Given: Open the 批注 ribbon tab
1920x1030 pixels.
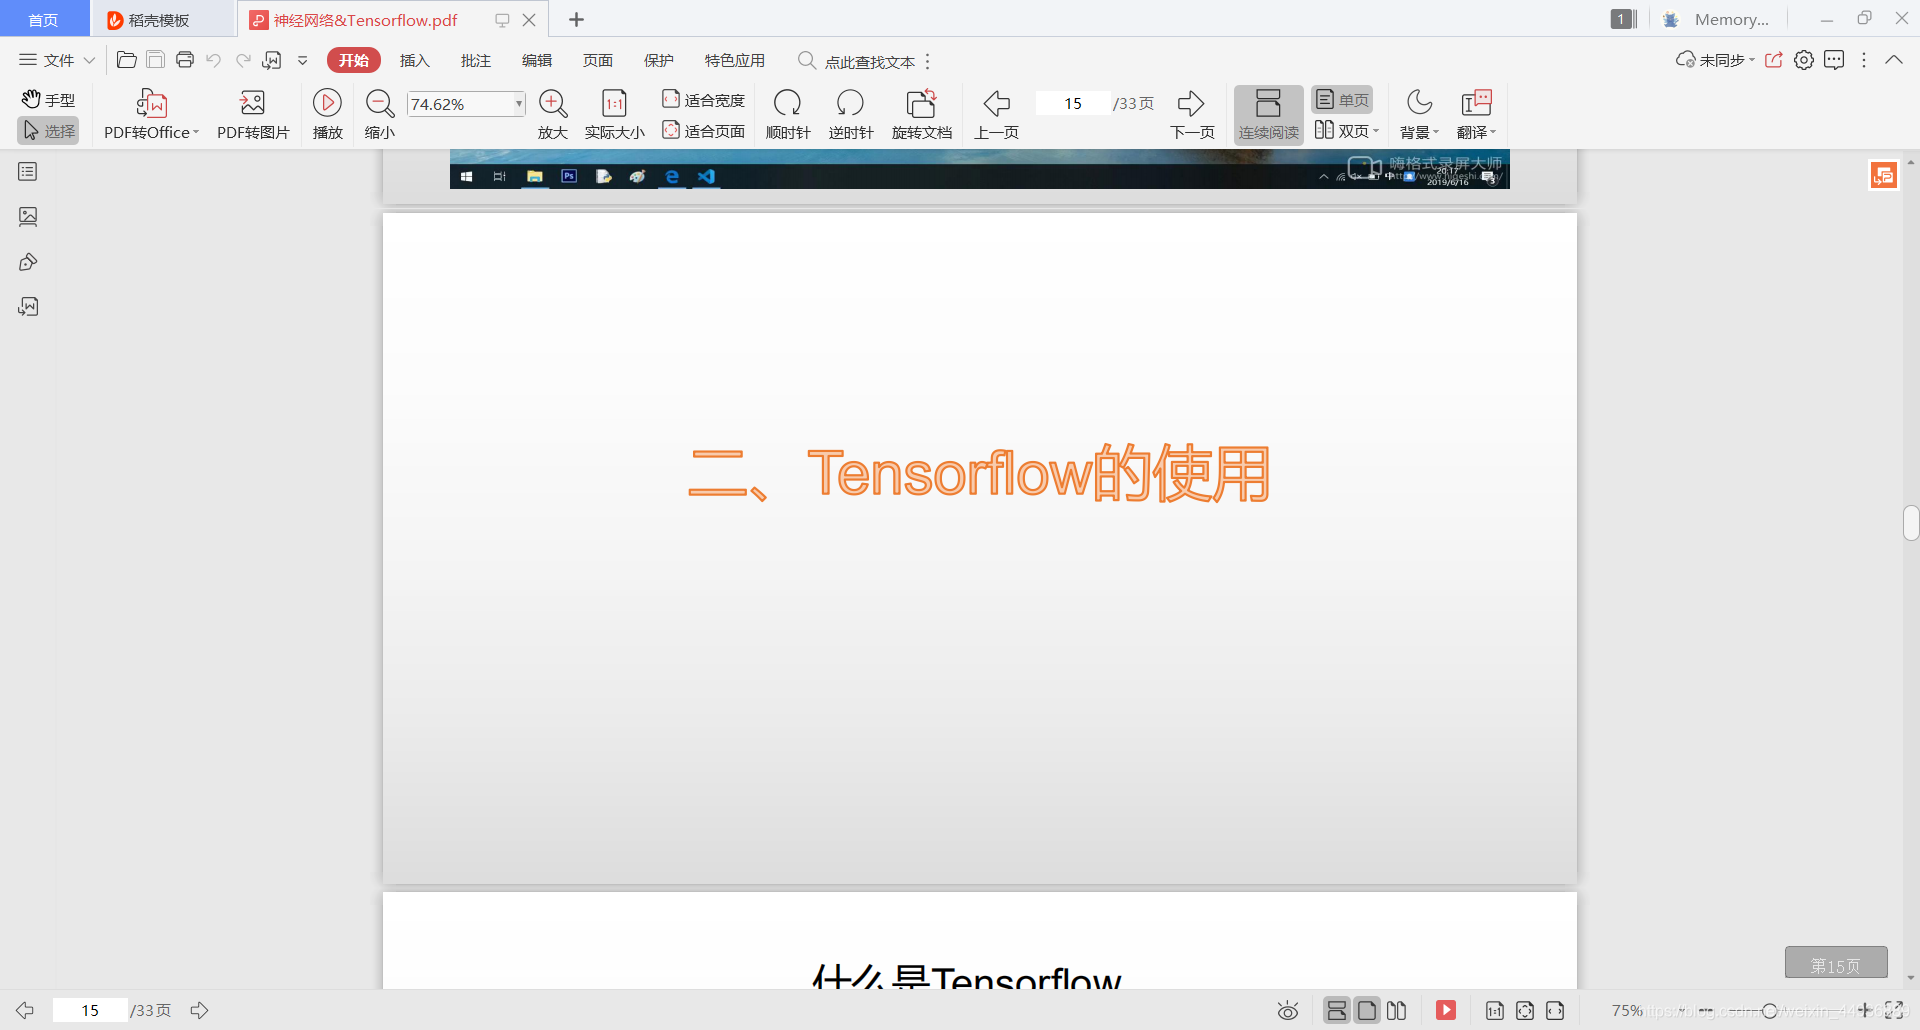Looking at the screenshot, I should click(x=476, y=60).
